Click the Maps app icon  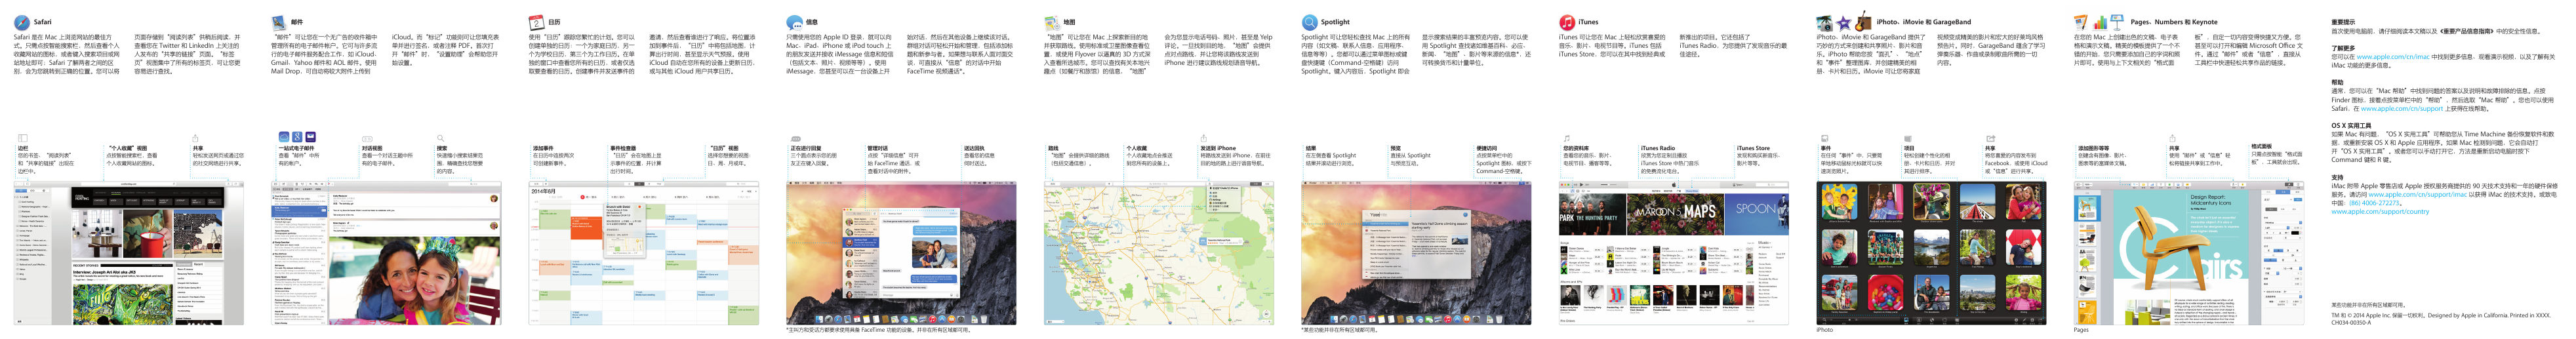[1052, 22]
